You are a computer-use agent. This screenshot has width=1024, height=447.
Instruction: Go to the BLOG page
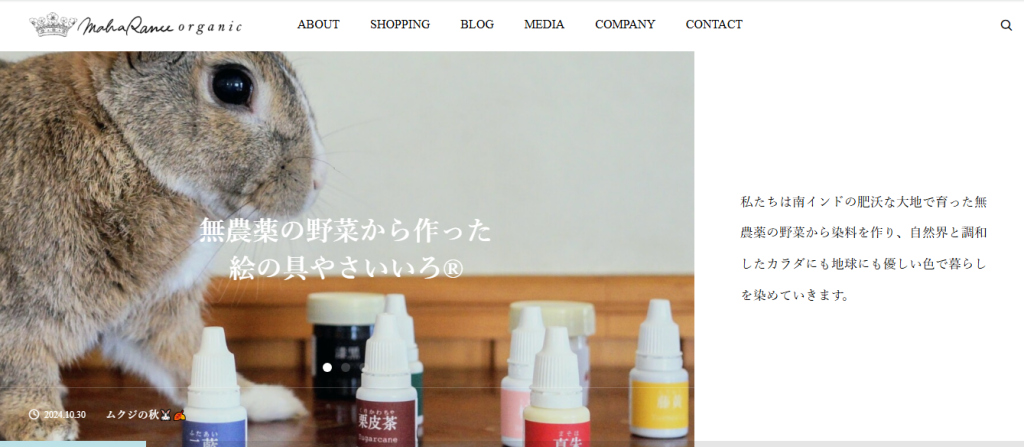(x=477, y=25)
